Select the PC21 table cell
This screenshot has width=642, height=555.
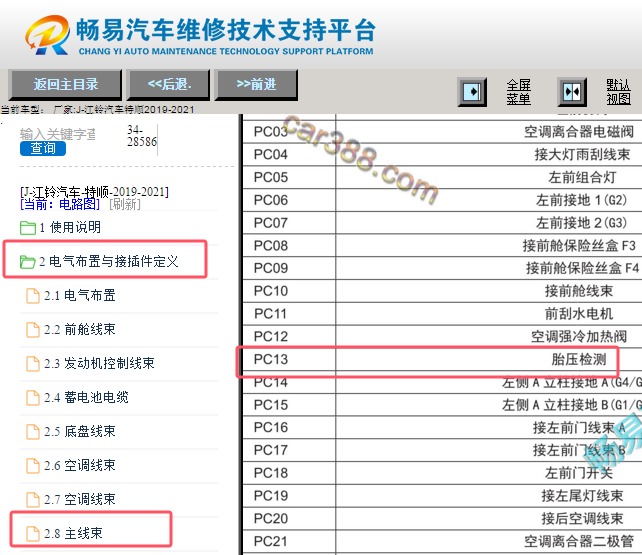coord(289,541)
